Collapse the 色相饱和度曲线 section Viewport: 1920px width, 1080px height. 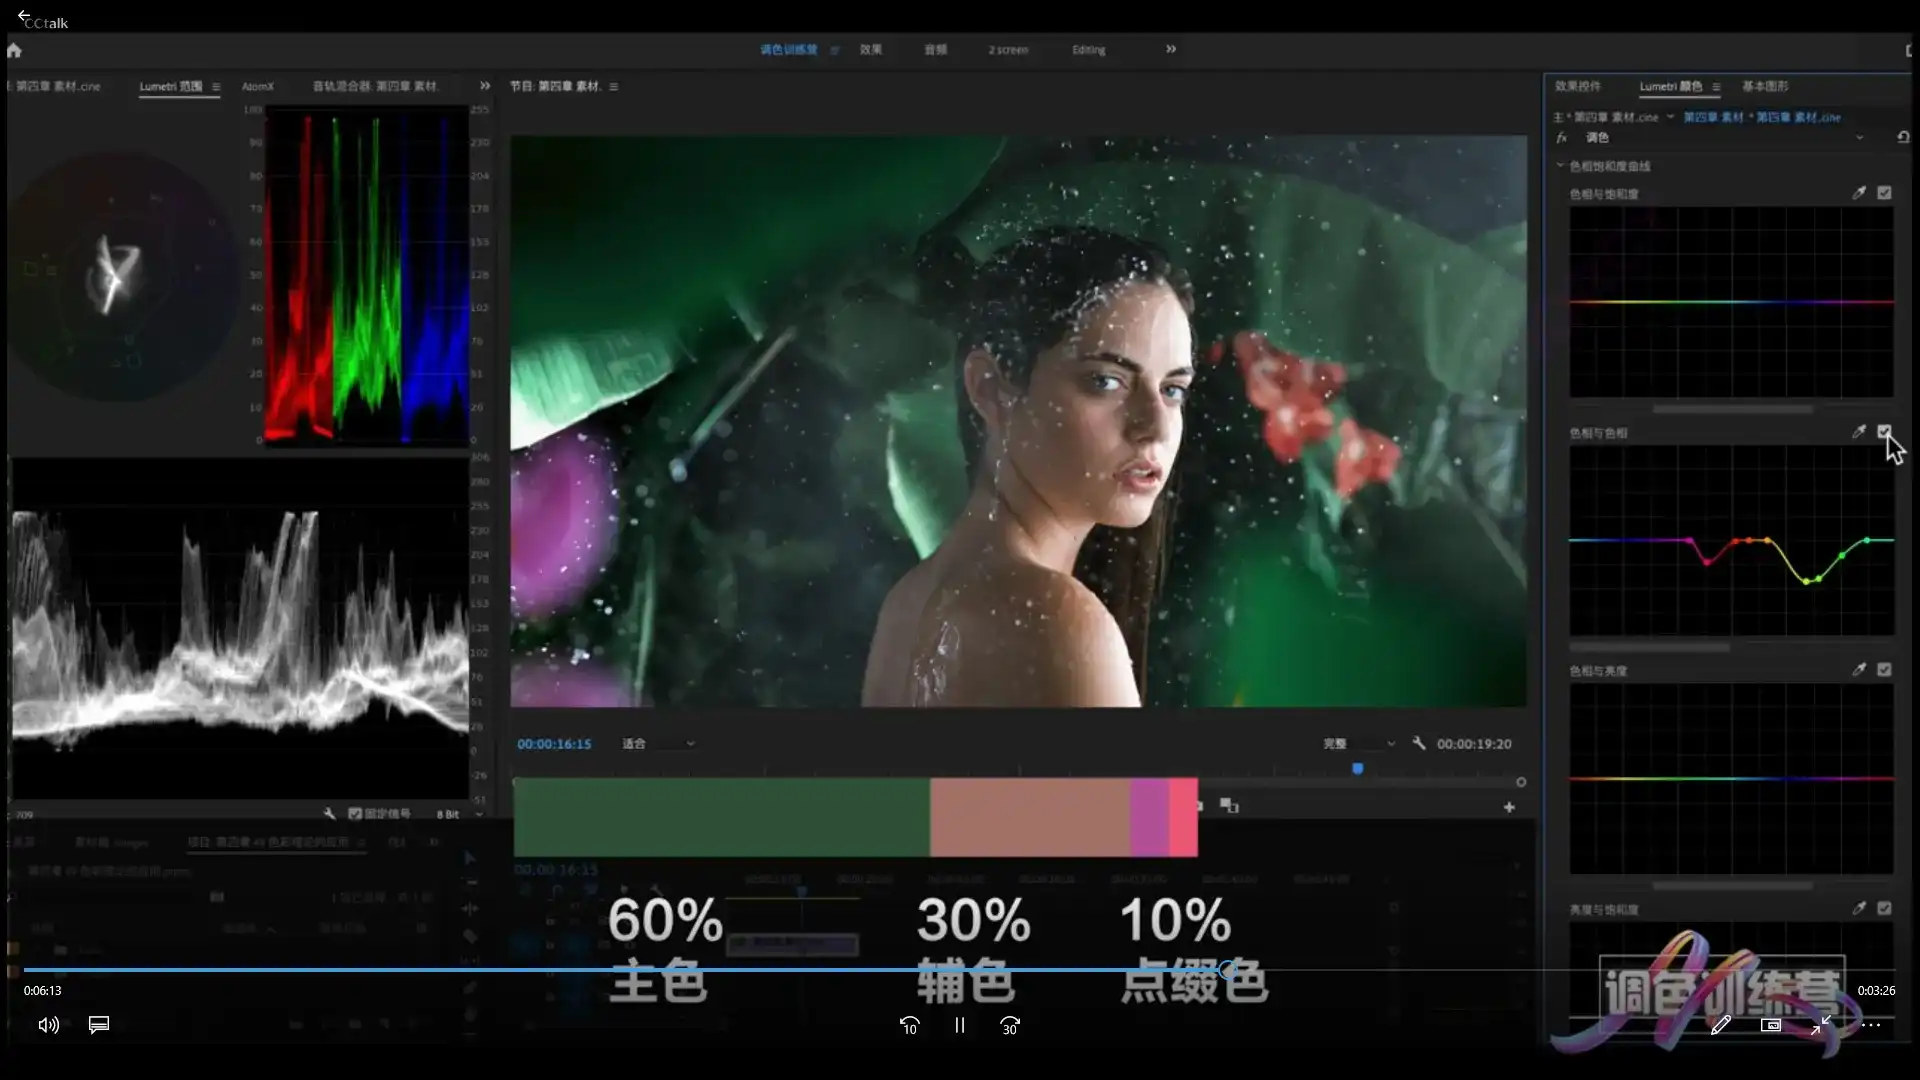[1560, 166]
